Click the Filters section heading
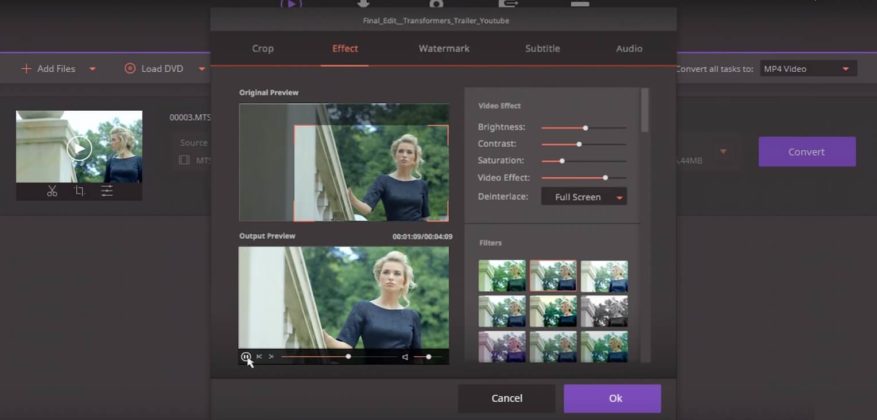This screenshot has height=420, width=877. (x=491, y=243)
